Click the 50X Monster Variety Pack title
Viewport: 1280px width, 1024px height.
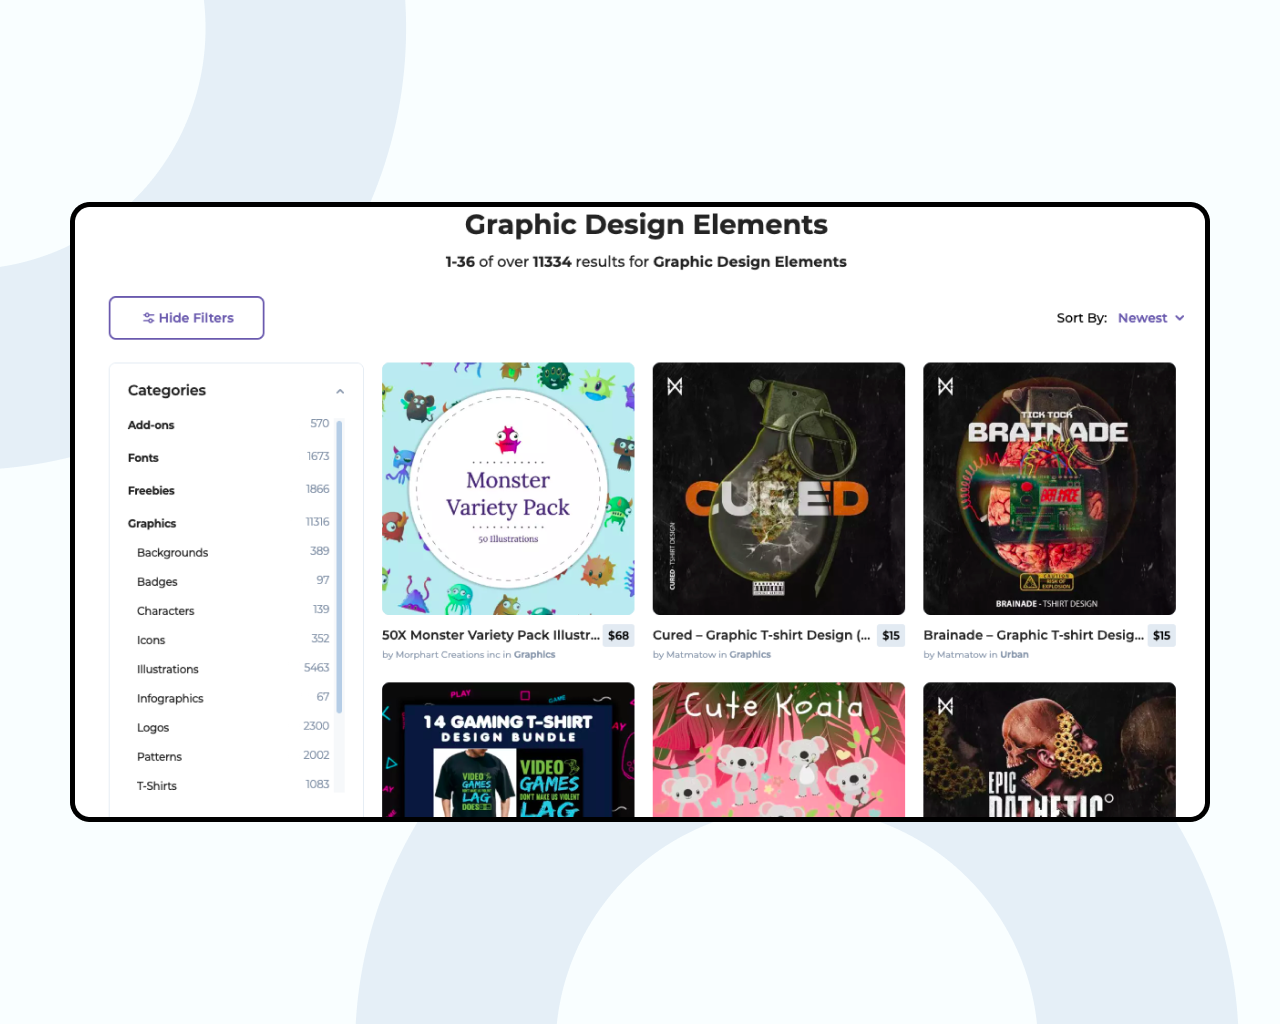[491, 635]
